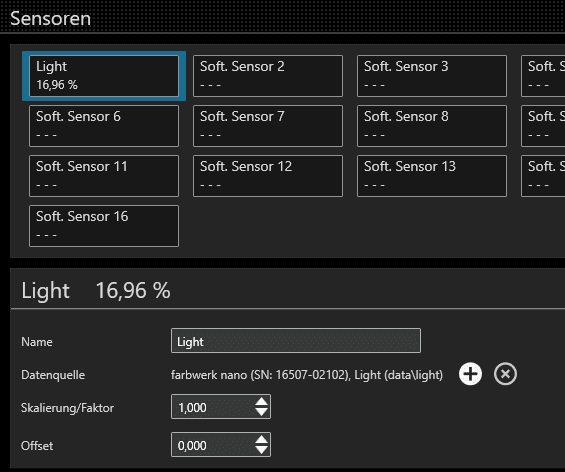
Task: Click the Name input field containing Light
Action: point(296,341)
